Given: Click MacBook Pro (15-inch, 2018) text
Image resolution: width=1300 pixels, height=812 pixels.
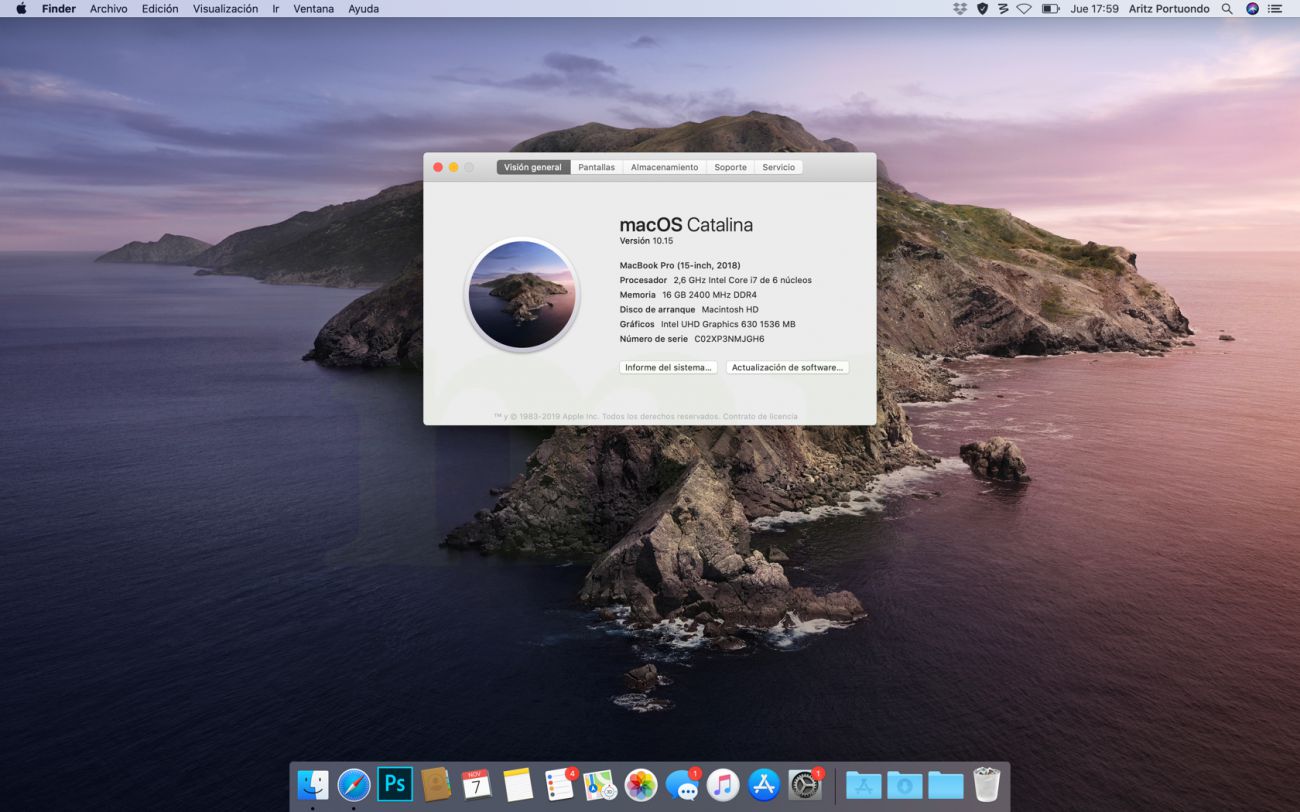Looking at the screenshot, I should 680,265.
